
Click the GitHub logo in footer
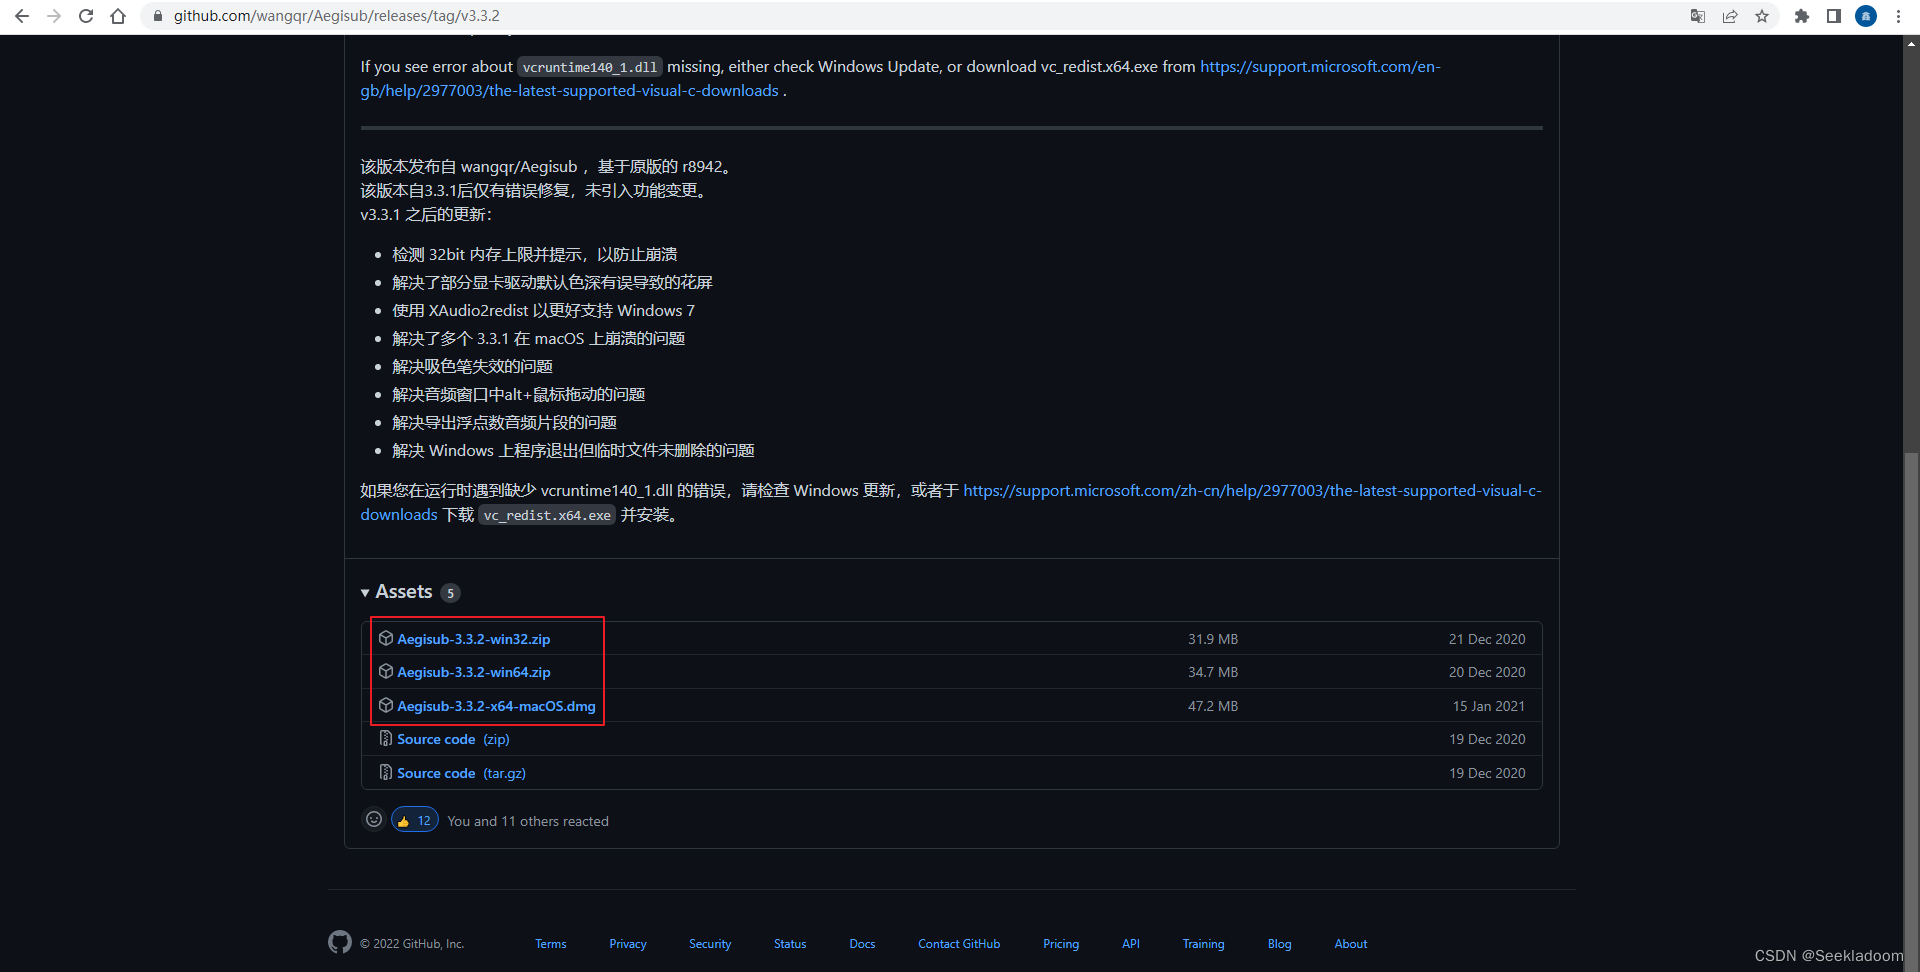(x=340, y=942)
